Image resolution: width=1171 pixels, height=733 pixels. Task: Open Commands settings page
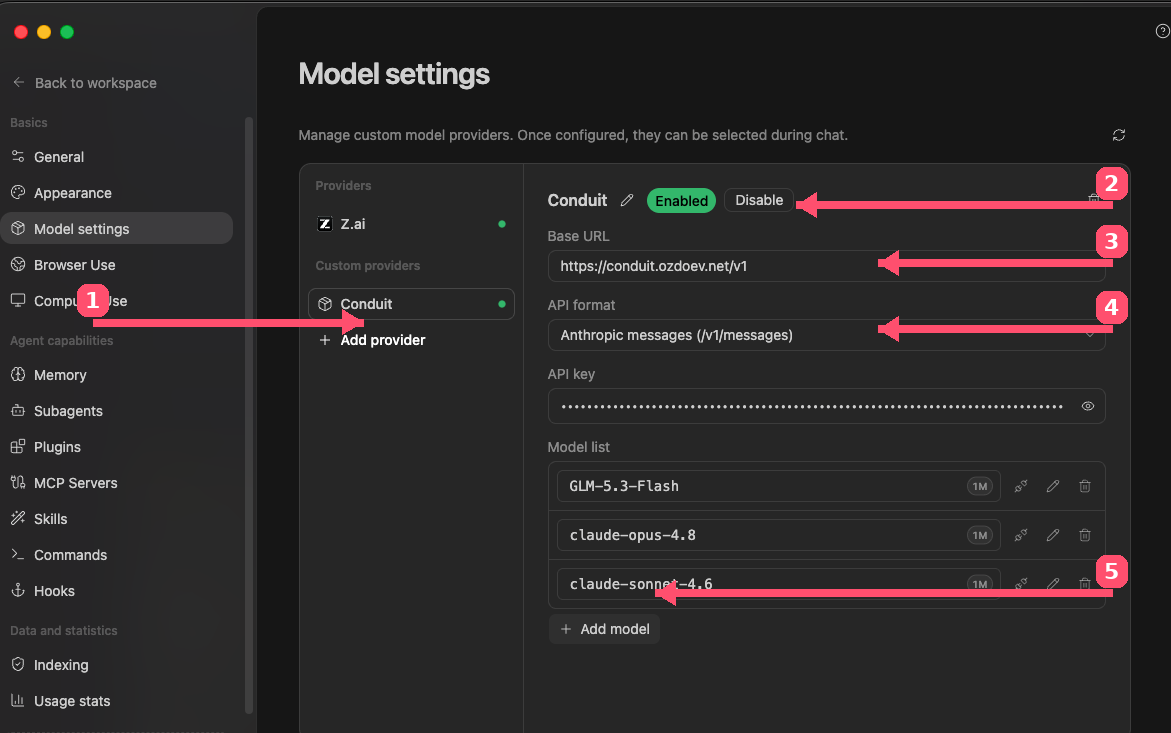pyautogui.click(x=117, y=555)
